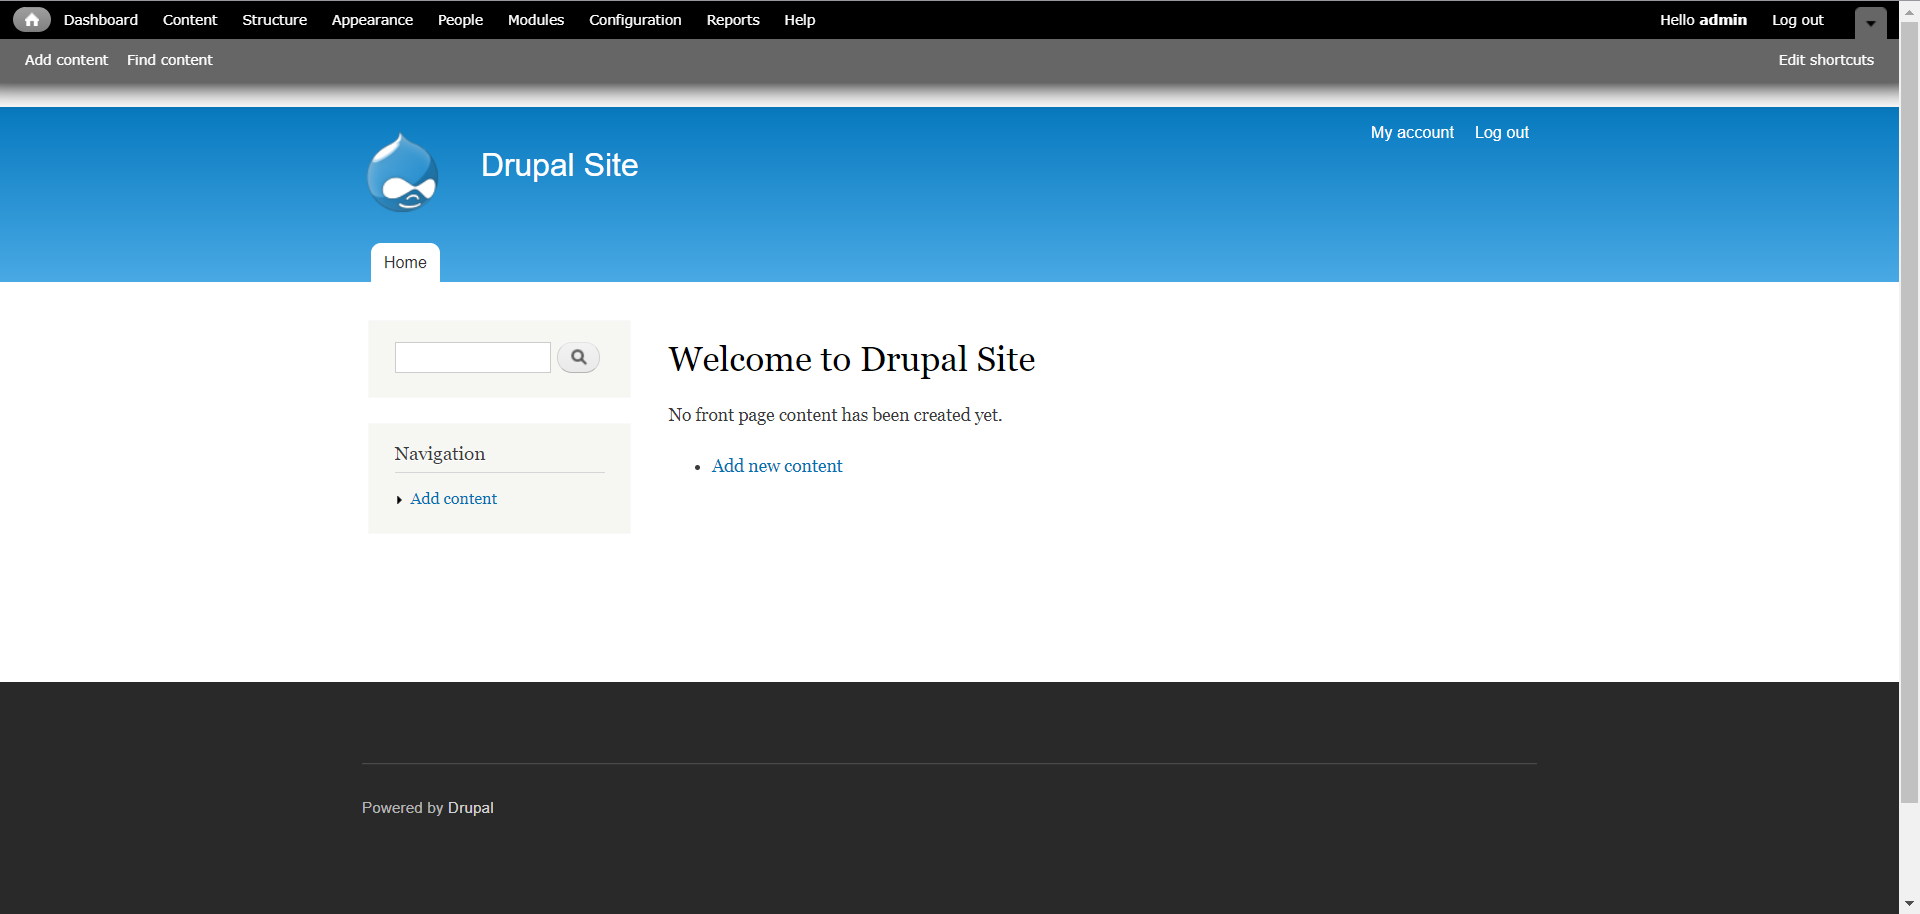
Task: Open the People admin menu
Action: [460, 20]
